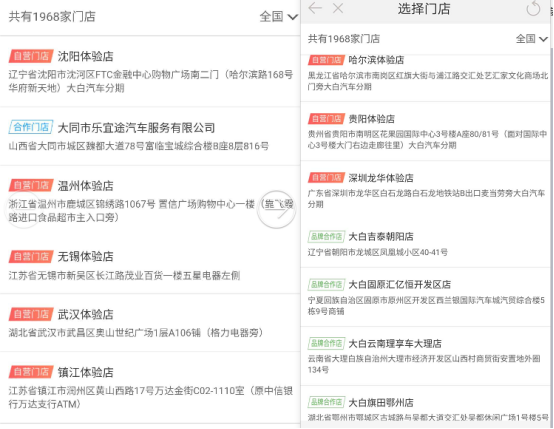Click the address 江苏省无锡市新吴区长江路
The image size is (554, 429).
(x=124, y=275)
